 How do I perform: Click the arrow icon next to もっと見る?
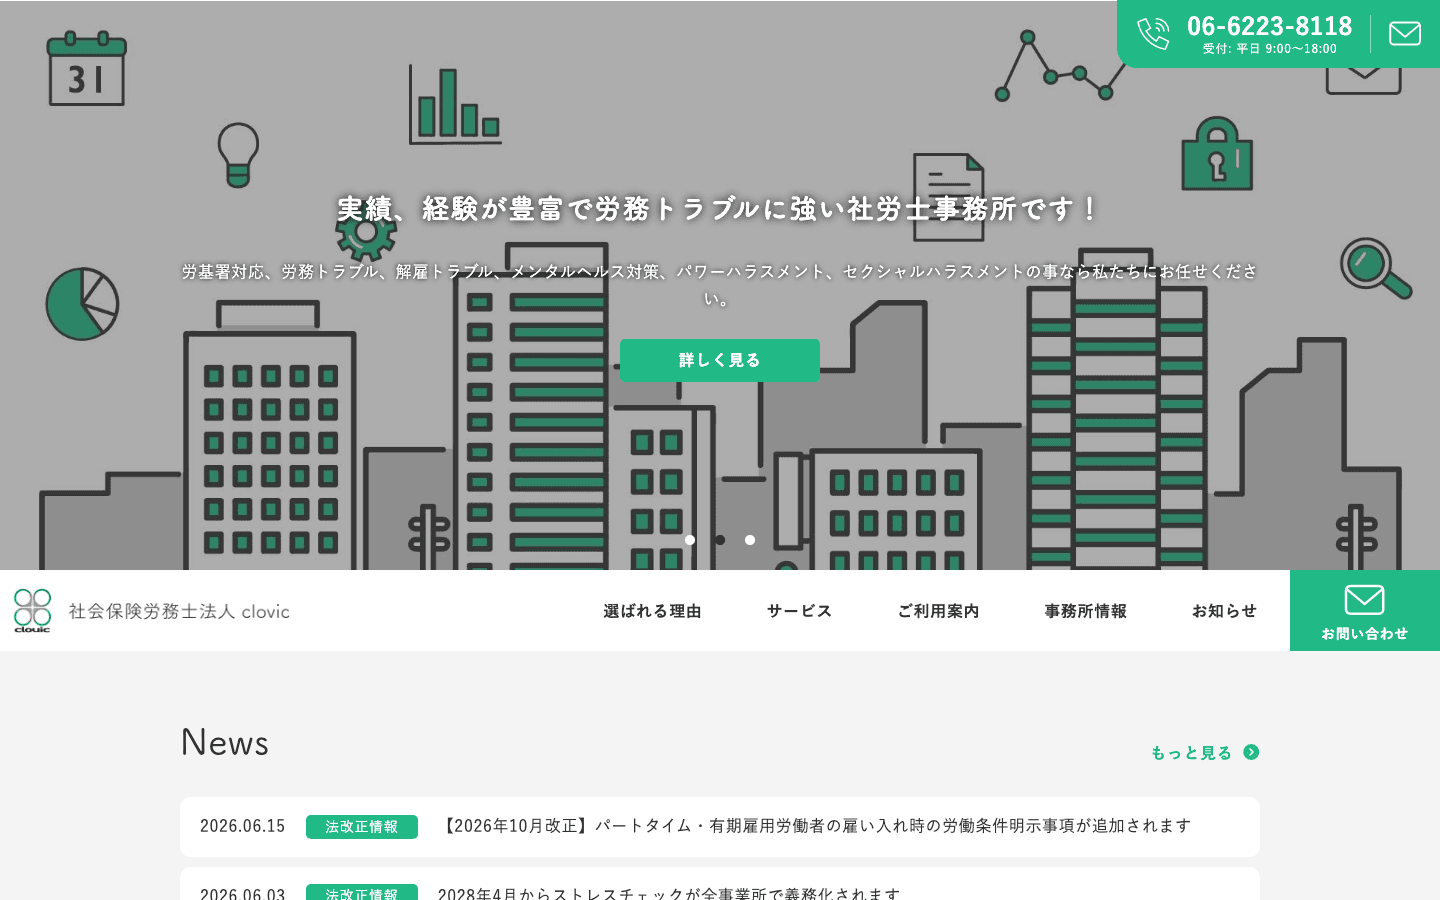(1251, 752)
